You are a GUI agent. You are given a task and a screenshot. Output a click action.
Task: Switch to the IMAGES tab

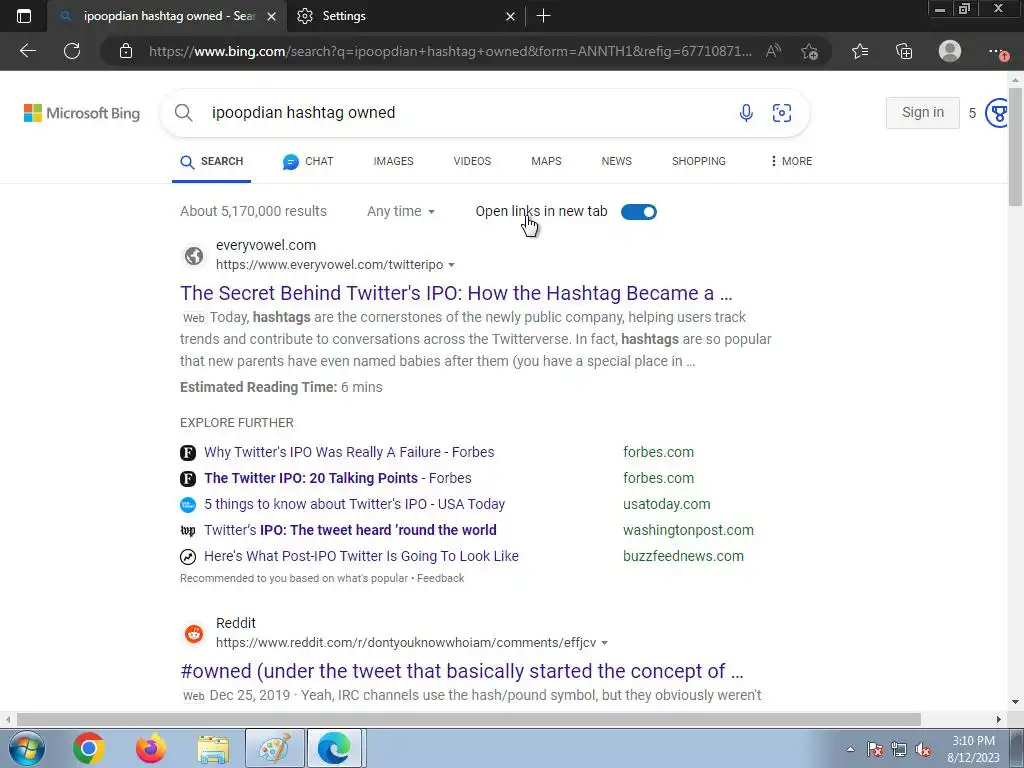point(393,161)
